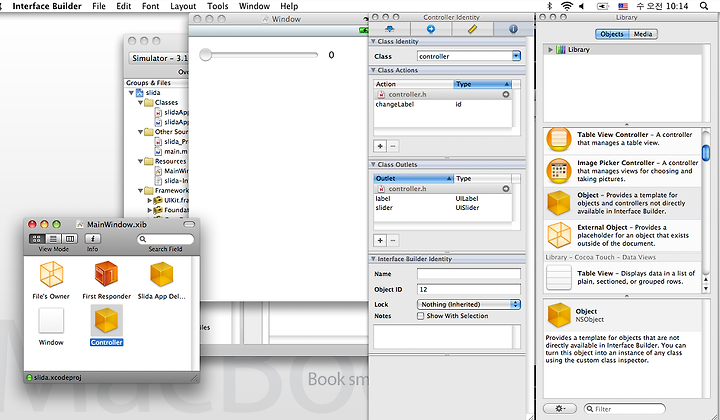Open the Help menu

289,6
